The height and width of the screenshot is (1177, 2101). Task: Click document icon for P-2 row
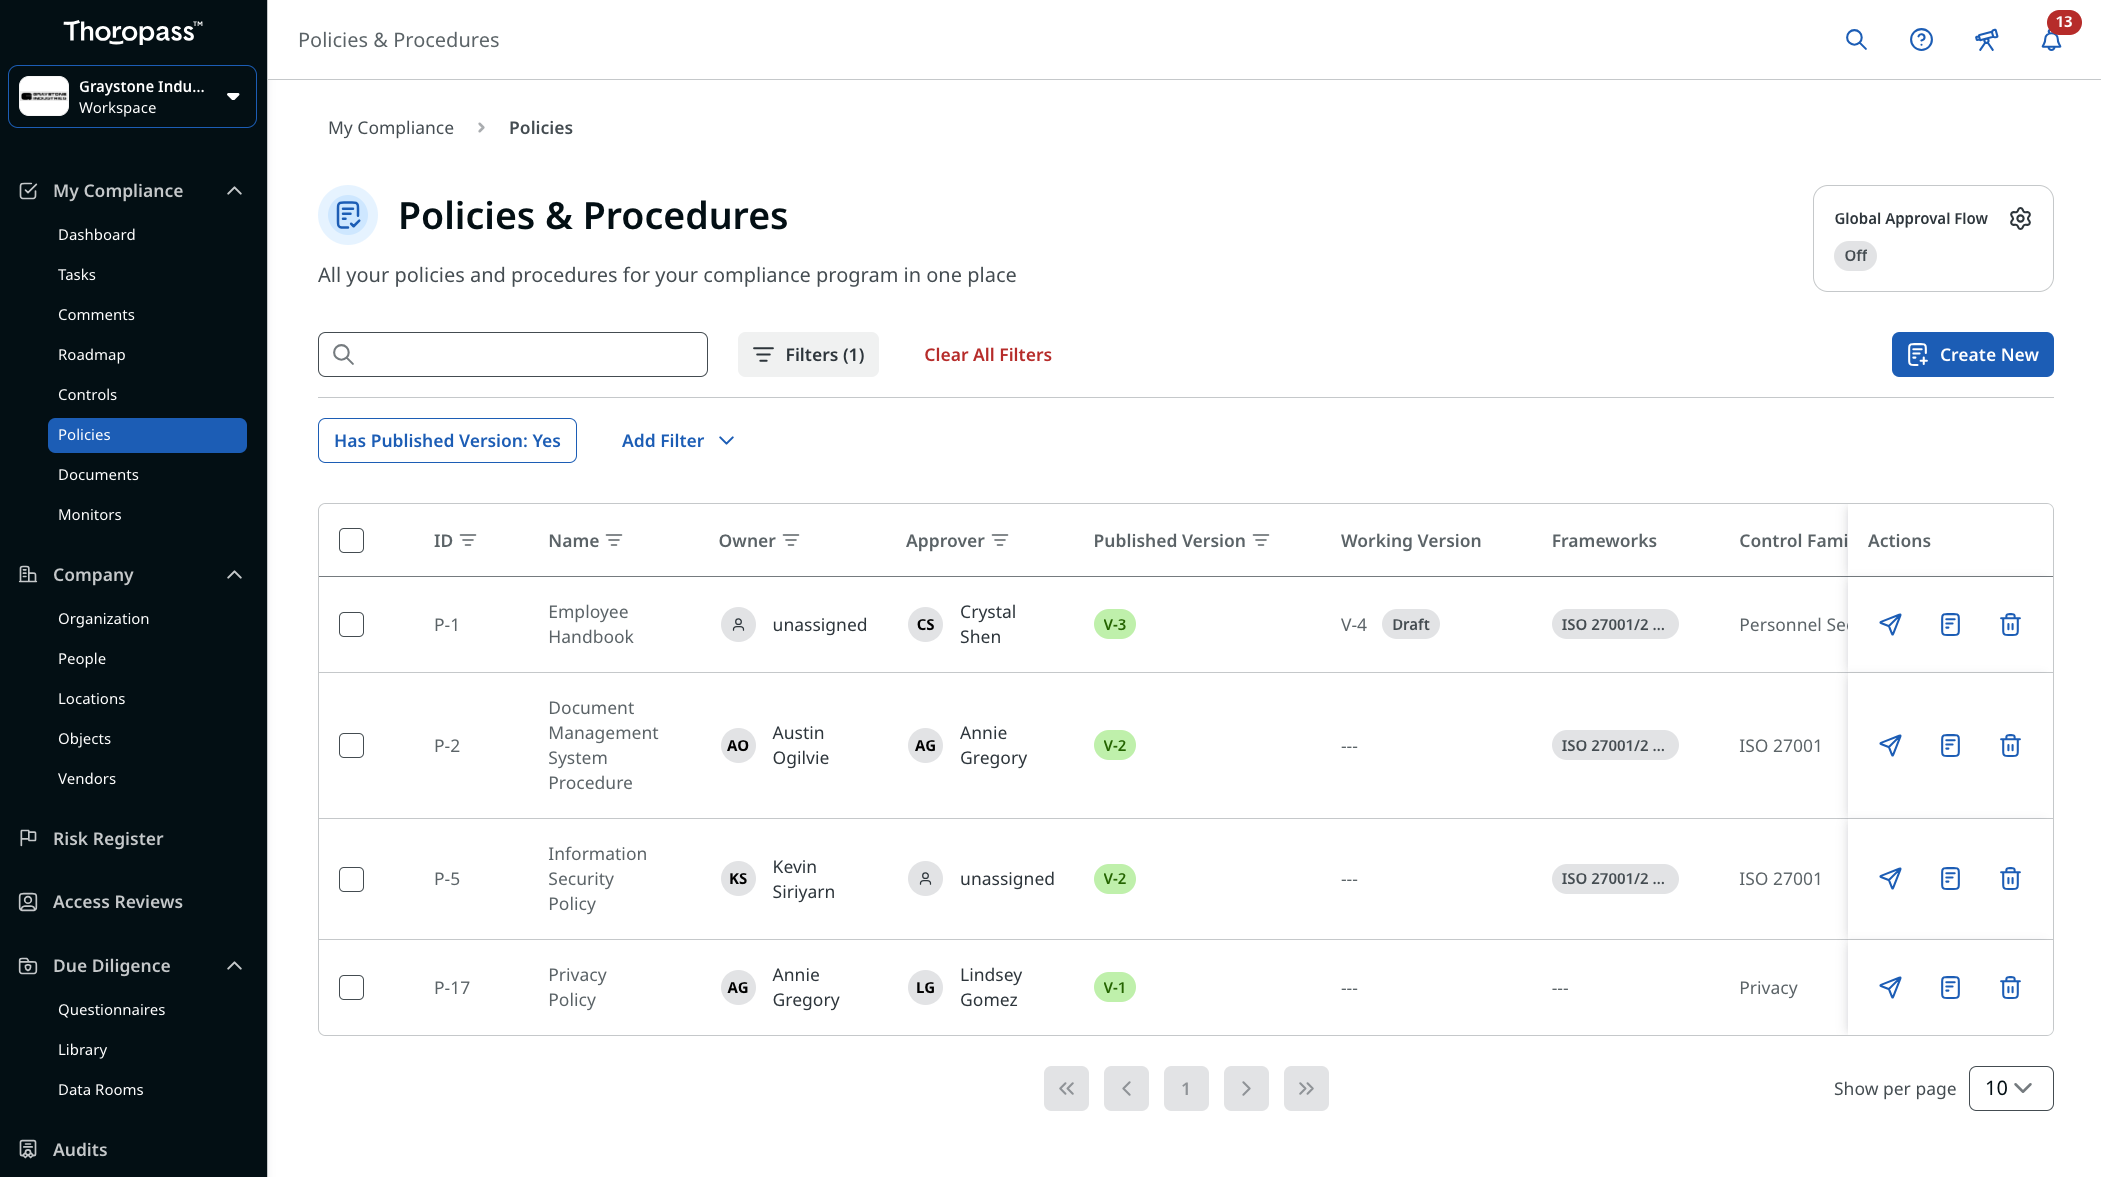pyautogui.click(x=1950, y=746)
